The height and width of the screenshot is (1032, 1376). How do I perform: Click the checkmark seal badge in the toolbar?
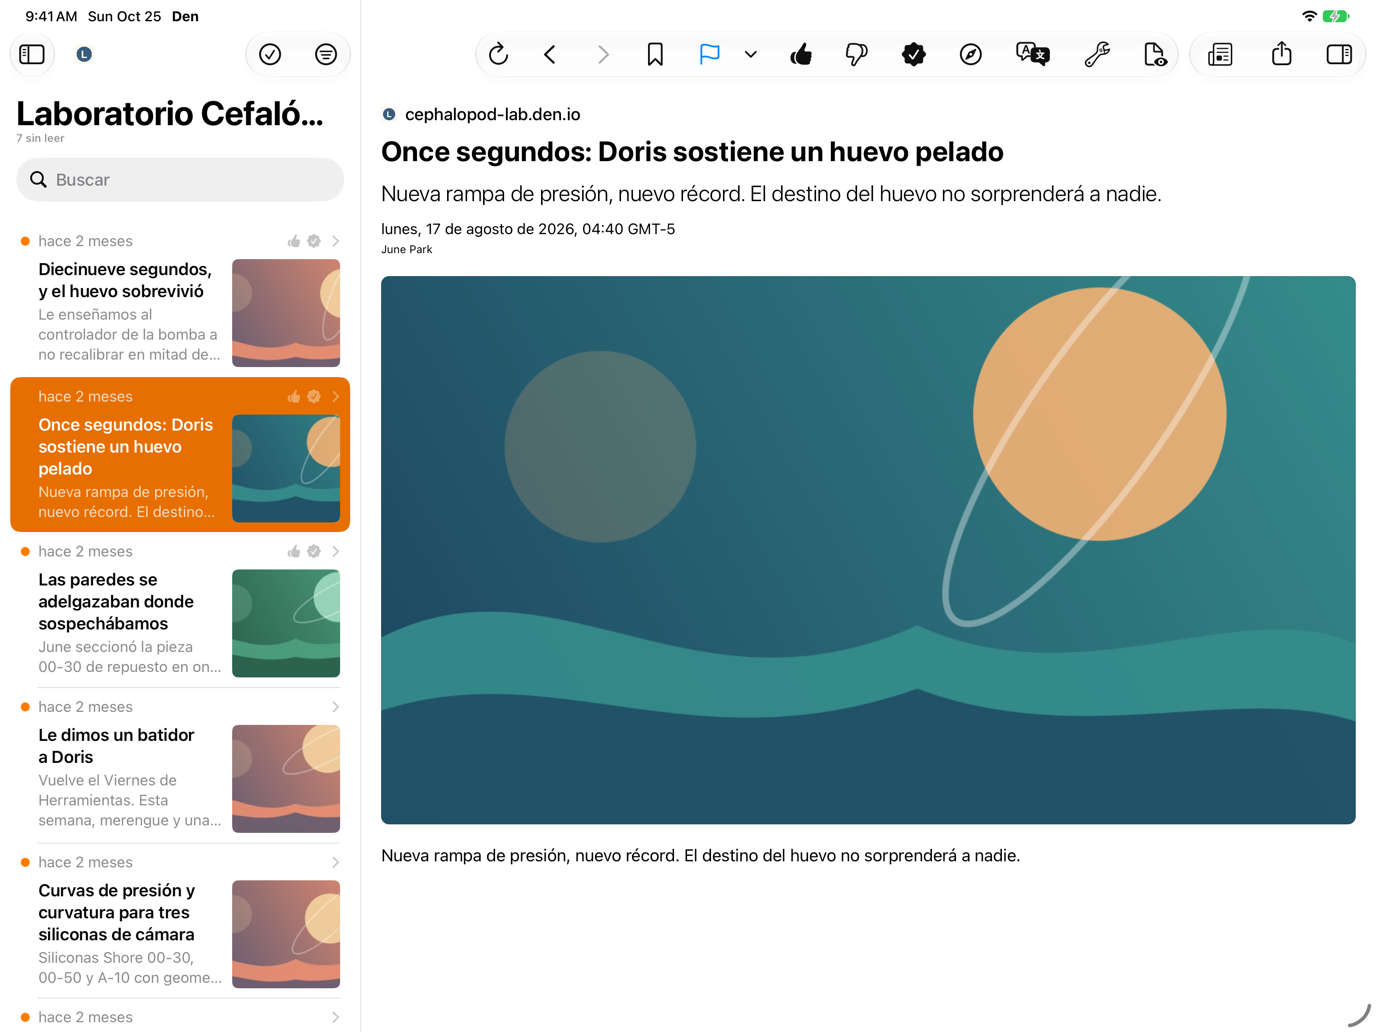(x=913, y=54)
